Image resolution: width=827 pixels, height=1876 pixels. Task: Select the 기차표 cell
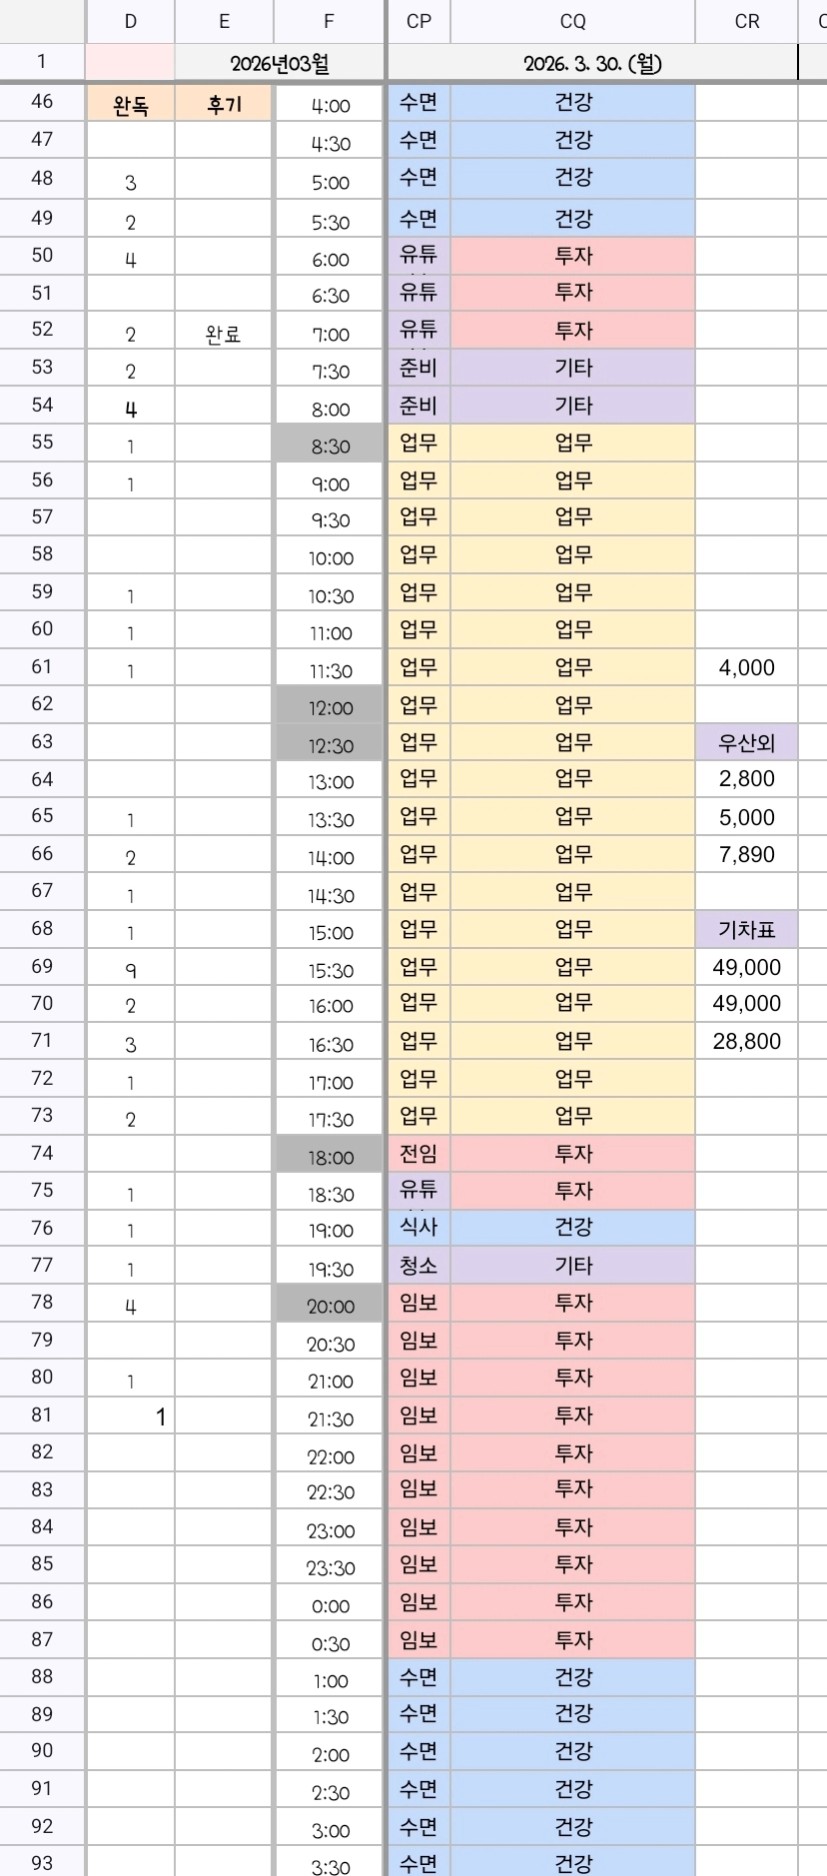[x=746, y=930]
